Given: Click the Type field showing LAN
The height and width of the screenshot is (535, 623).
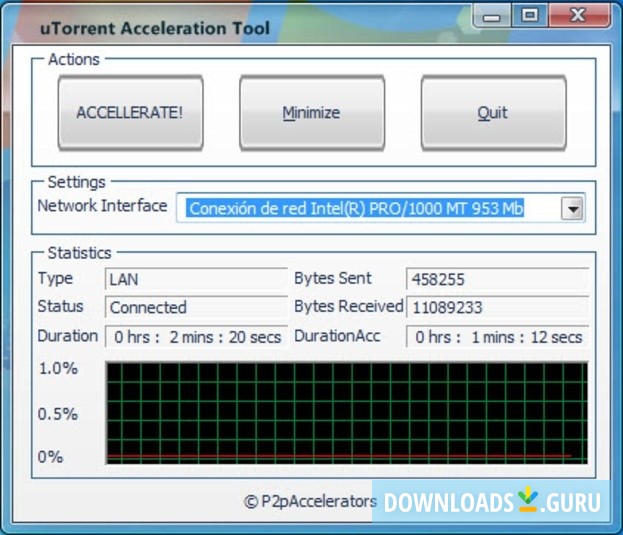Looking at the screenshot, I should click(196, 279).
